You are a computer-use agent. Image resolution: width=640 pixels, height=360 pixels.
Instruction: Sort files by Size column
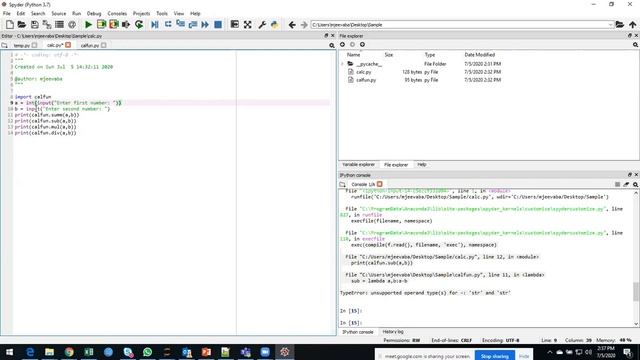tap(389, 55)
